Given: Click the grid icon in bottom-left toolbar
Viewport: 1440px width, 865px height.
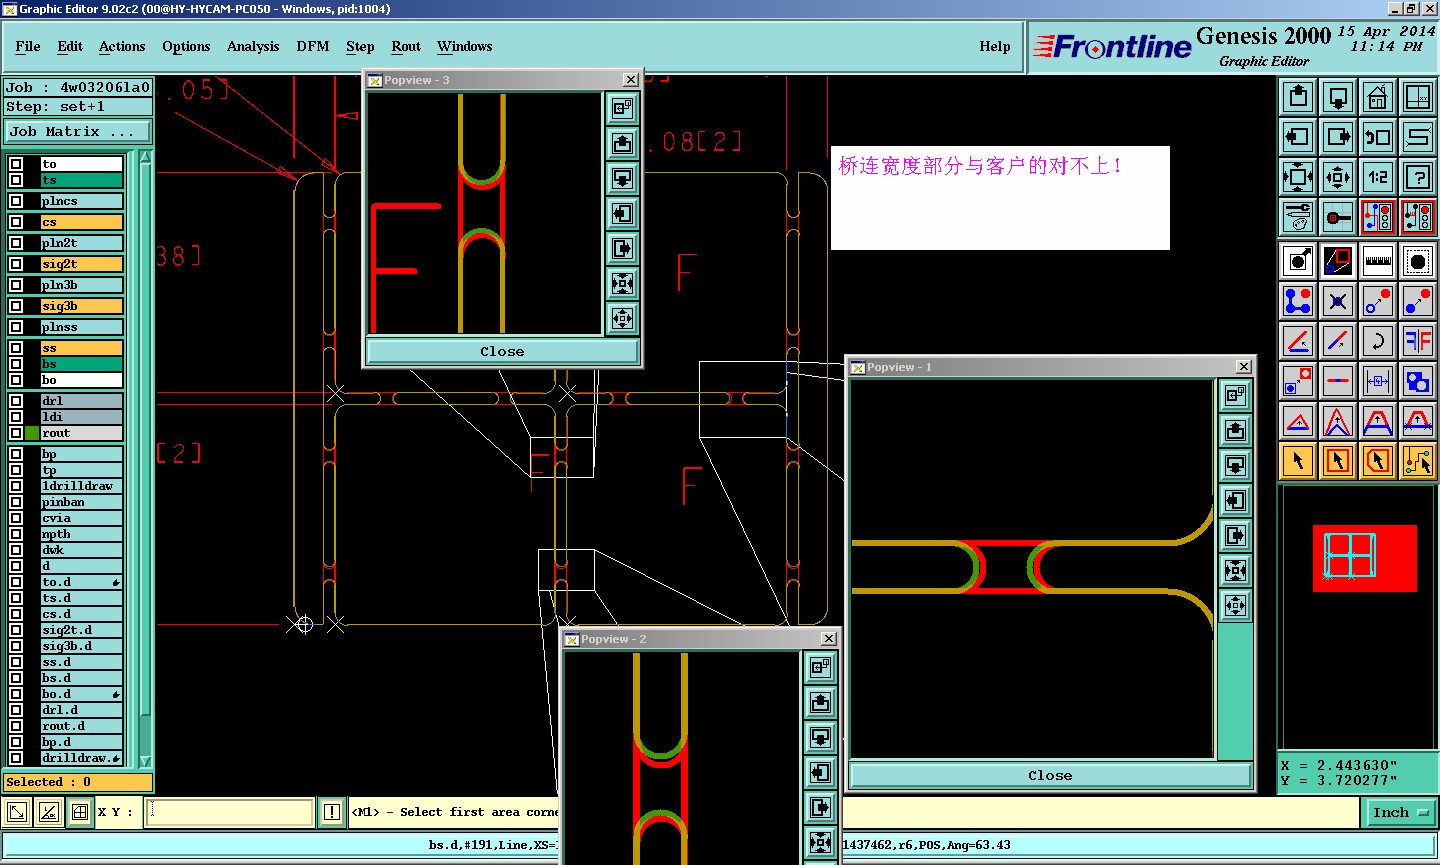Looking at the screenshot, I should click(x=80, y=813).
